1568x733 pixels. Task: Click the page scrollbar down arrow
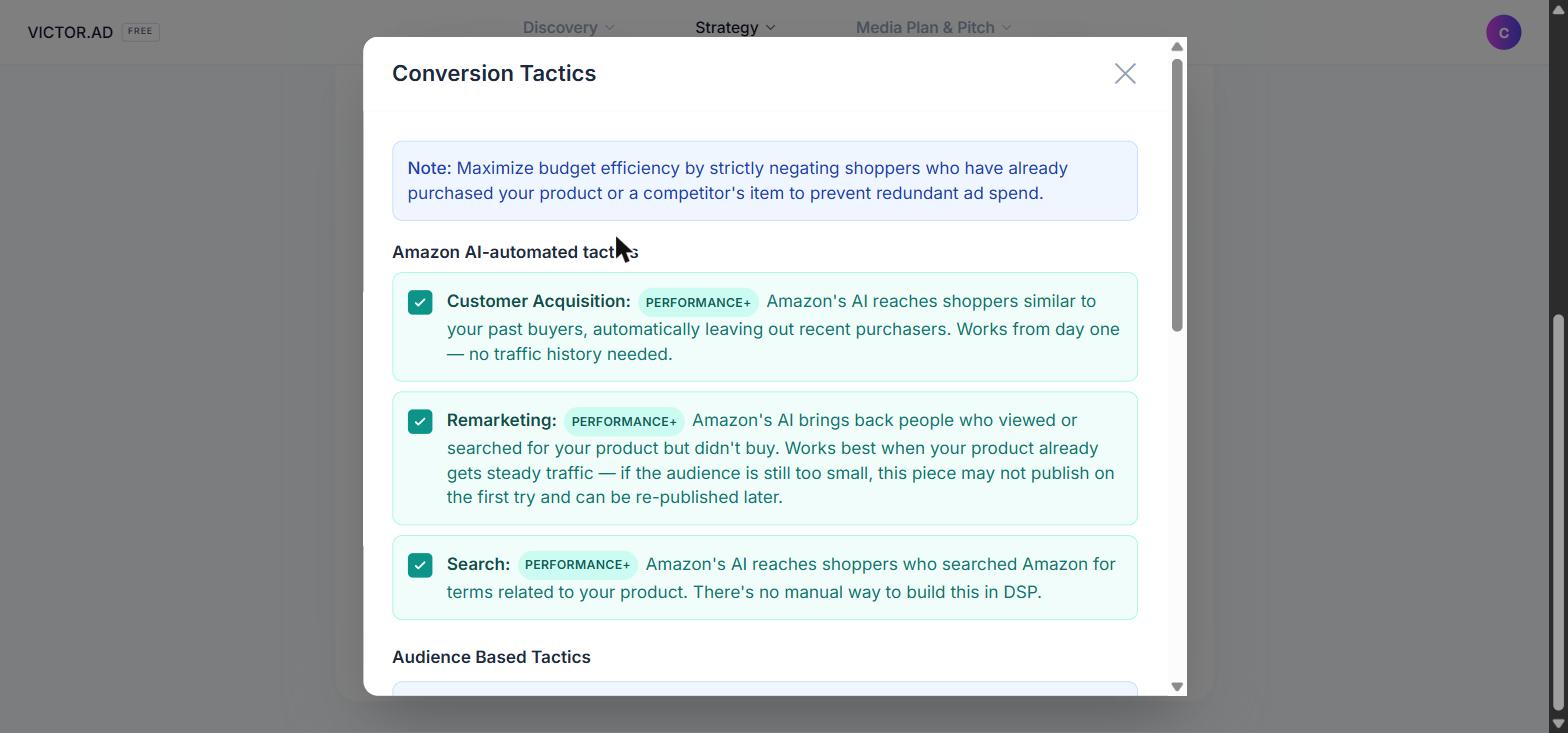(1558, 723)
